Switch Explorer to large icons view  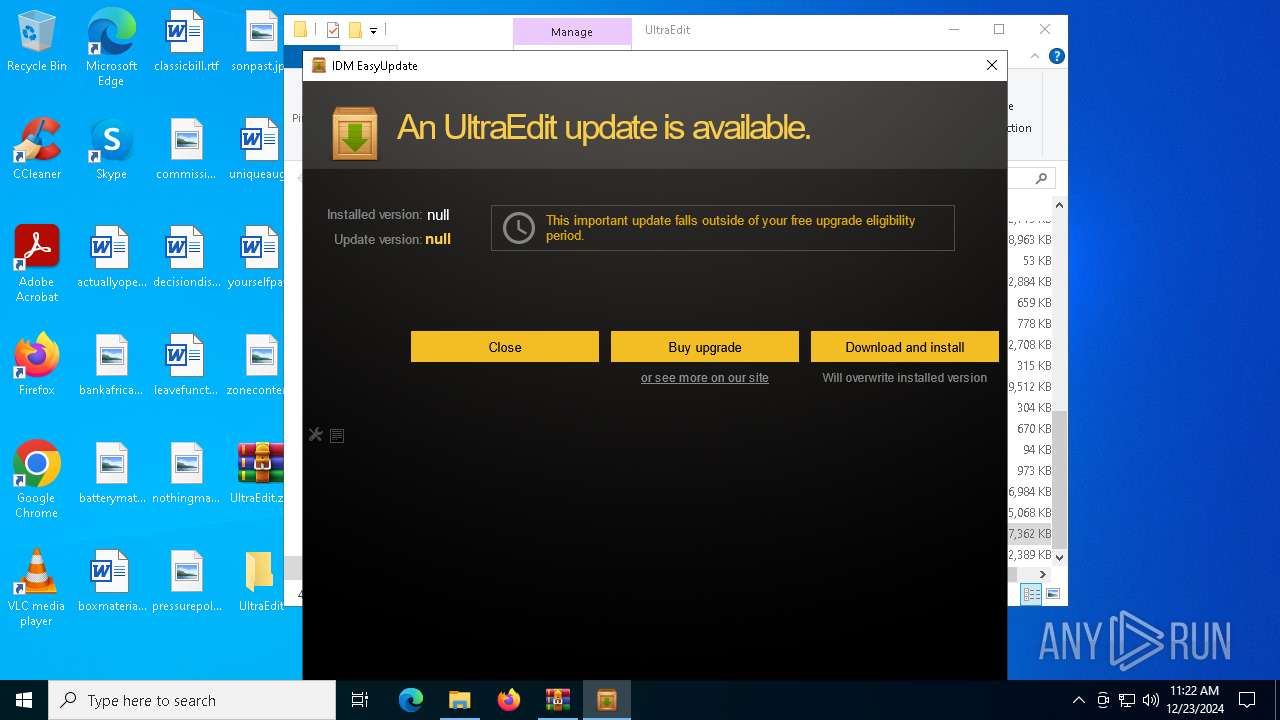point(1052,594)
